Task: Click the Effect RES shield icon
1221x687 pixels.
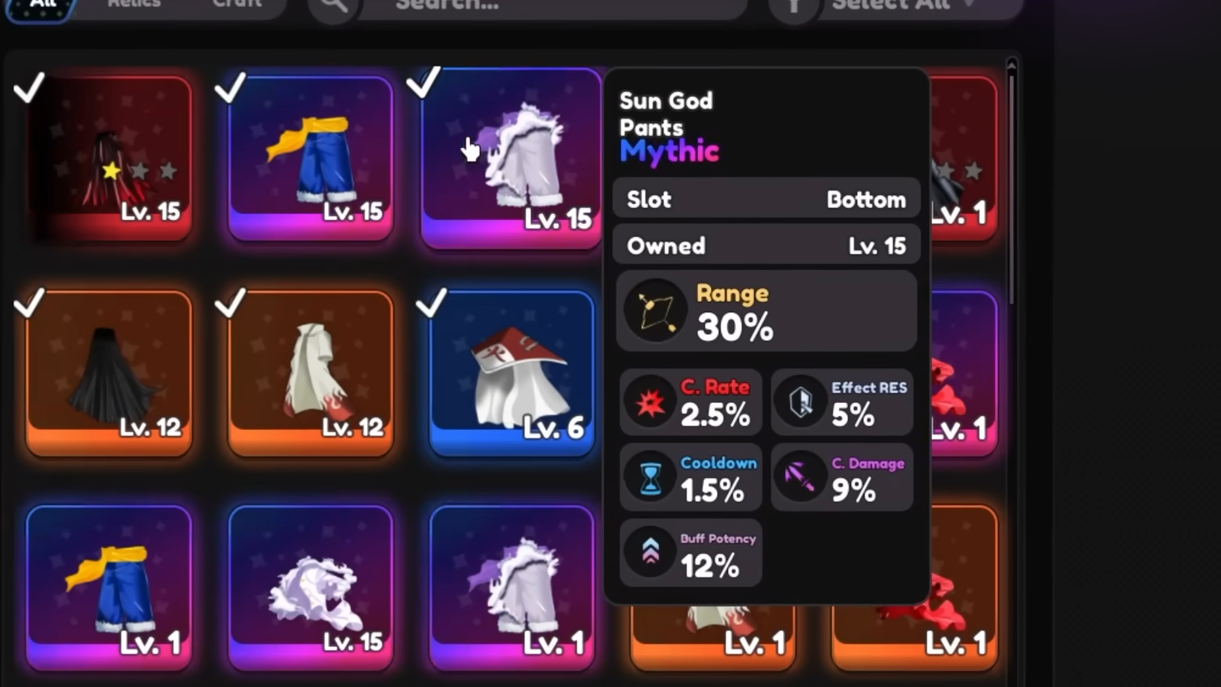Action: pyautogui.click(x=801, y=402)
